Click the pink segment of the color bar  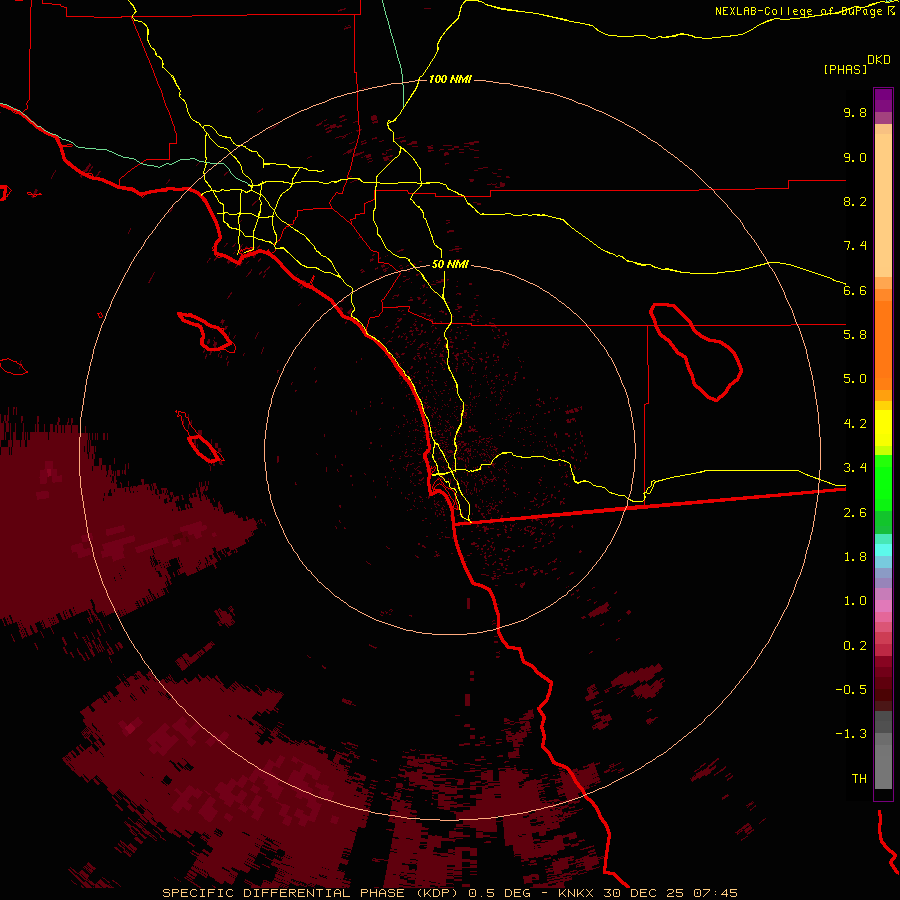883,606
